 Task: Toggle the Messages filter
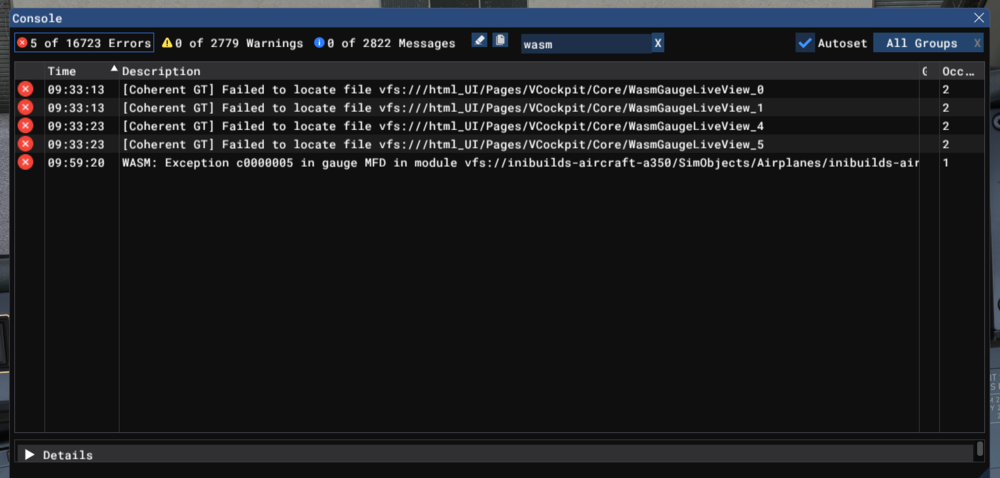tap(384, 43)
